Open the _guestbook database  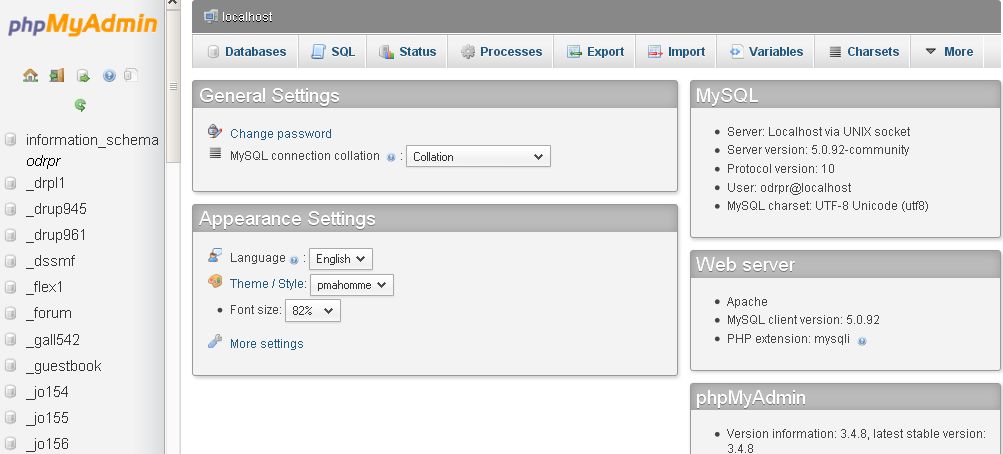(x=64, y=366)
